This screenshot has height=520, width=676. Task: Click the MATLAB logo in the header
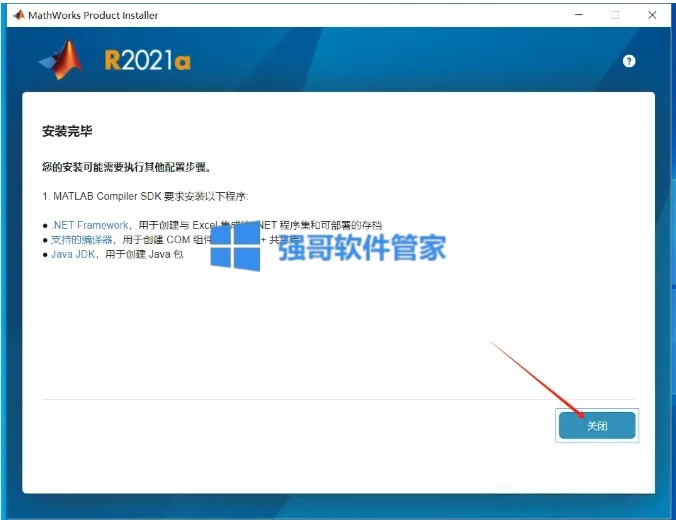(x=61, y=60)
